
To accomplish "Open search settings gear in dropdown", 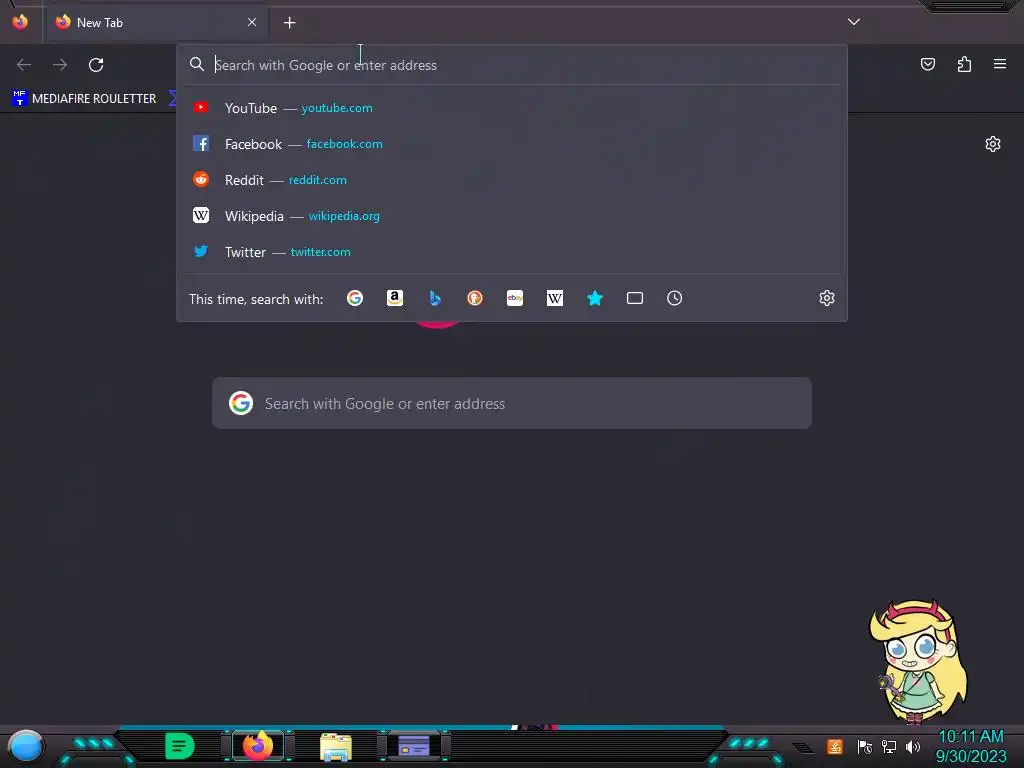I will [827, 298].
